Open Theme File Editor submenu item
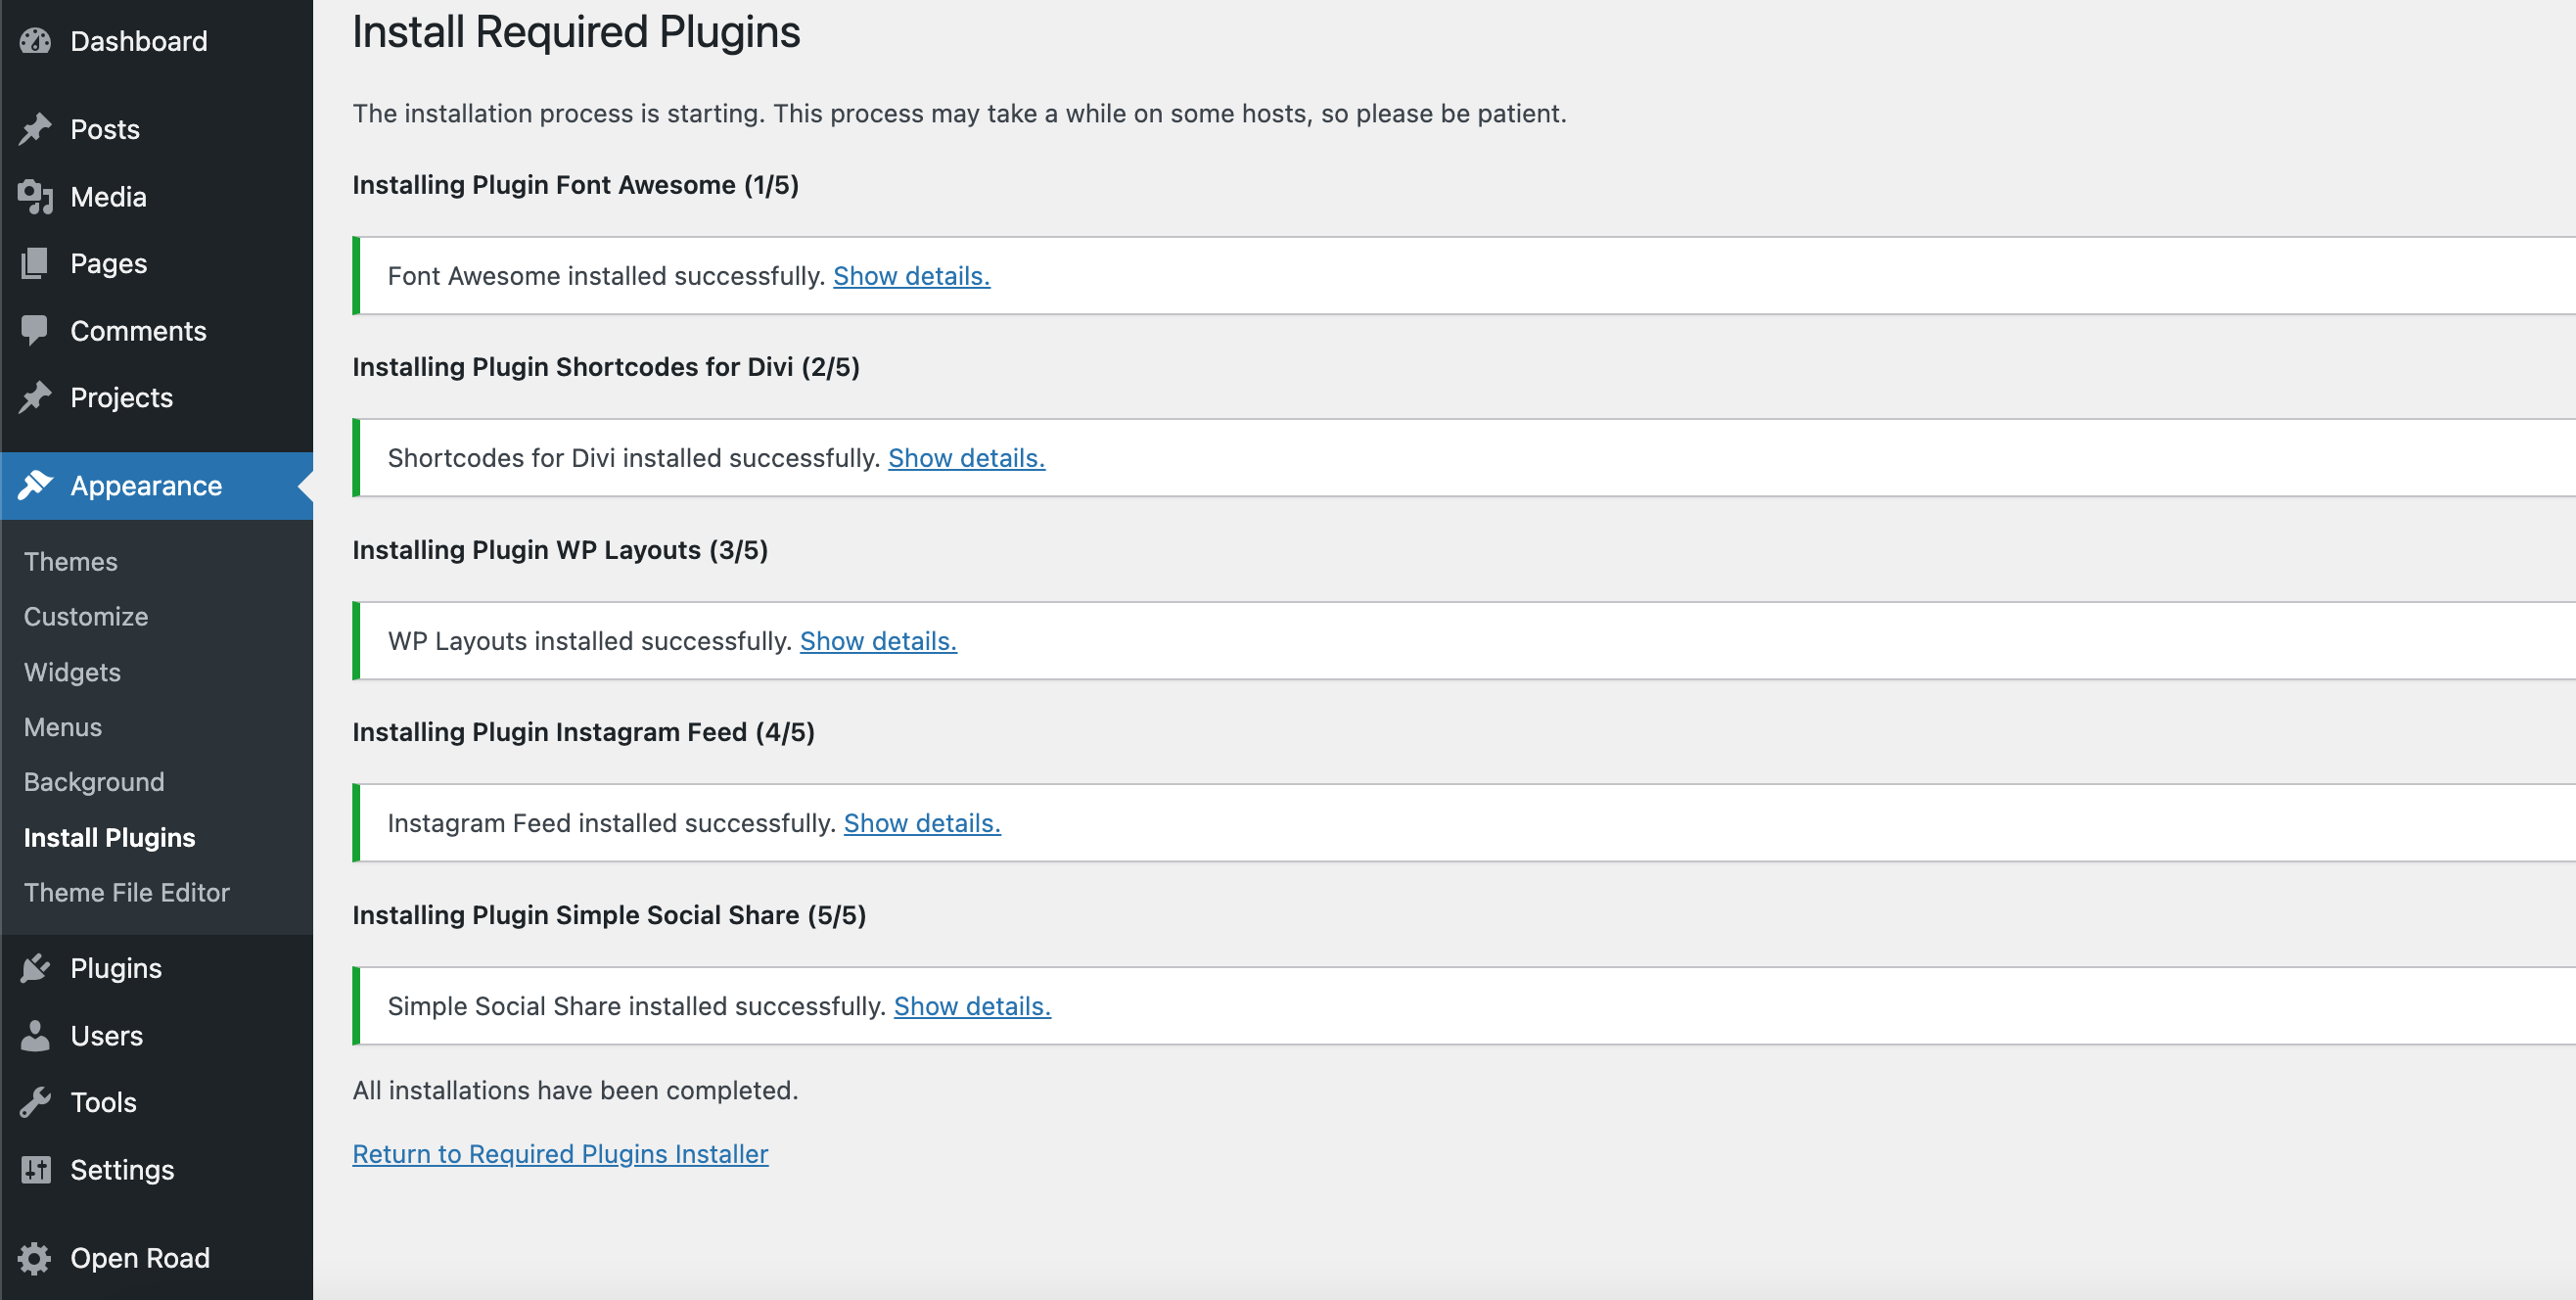Viewport: 2576px width, 1300px height. point(127,892)
